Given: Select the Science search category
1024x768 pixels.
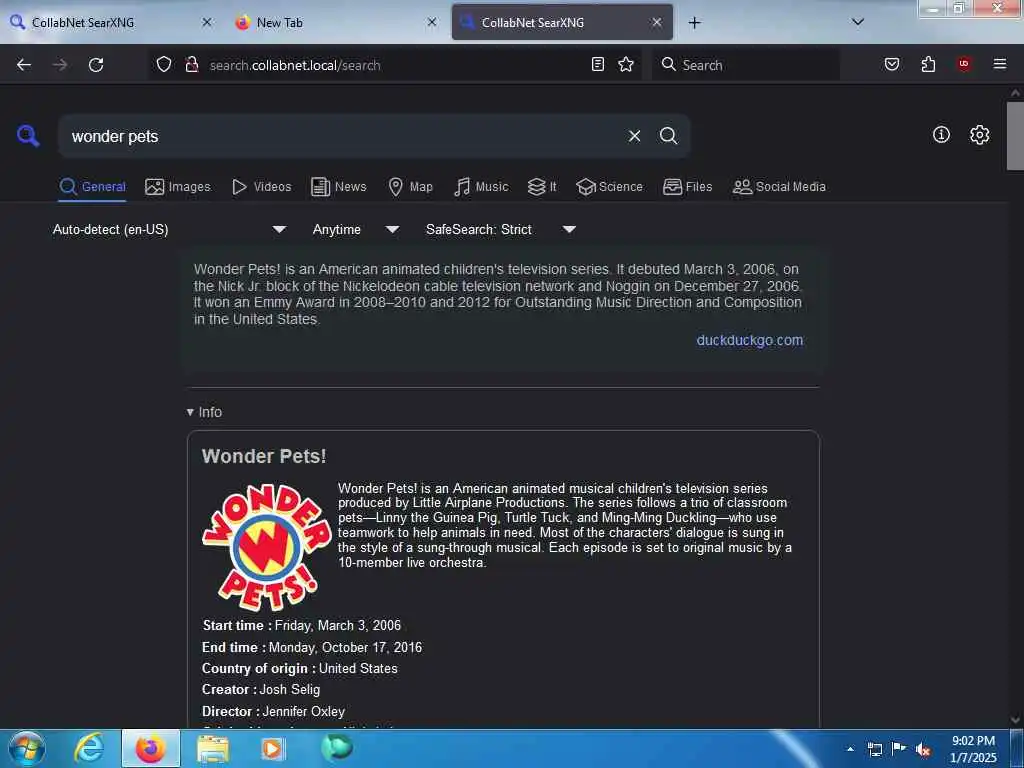Looking at the screenshot, I should point(609,187).
